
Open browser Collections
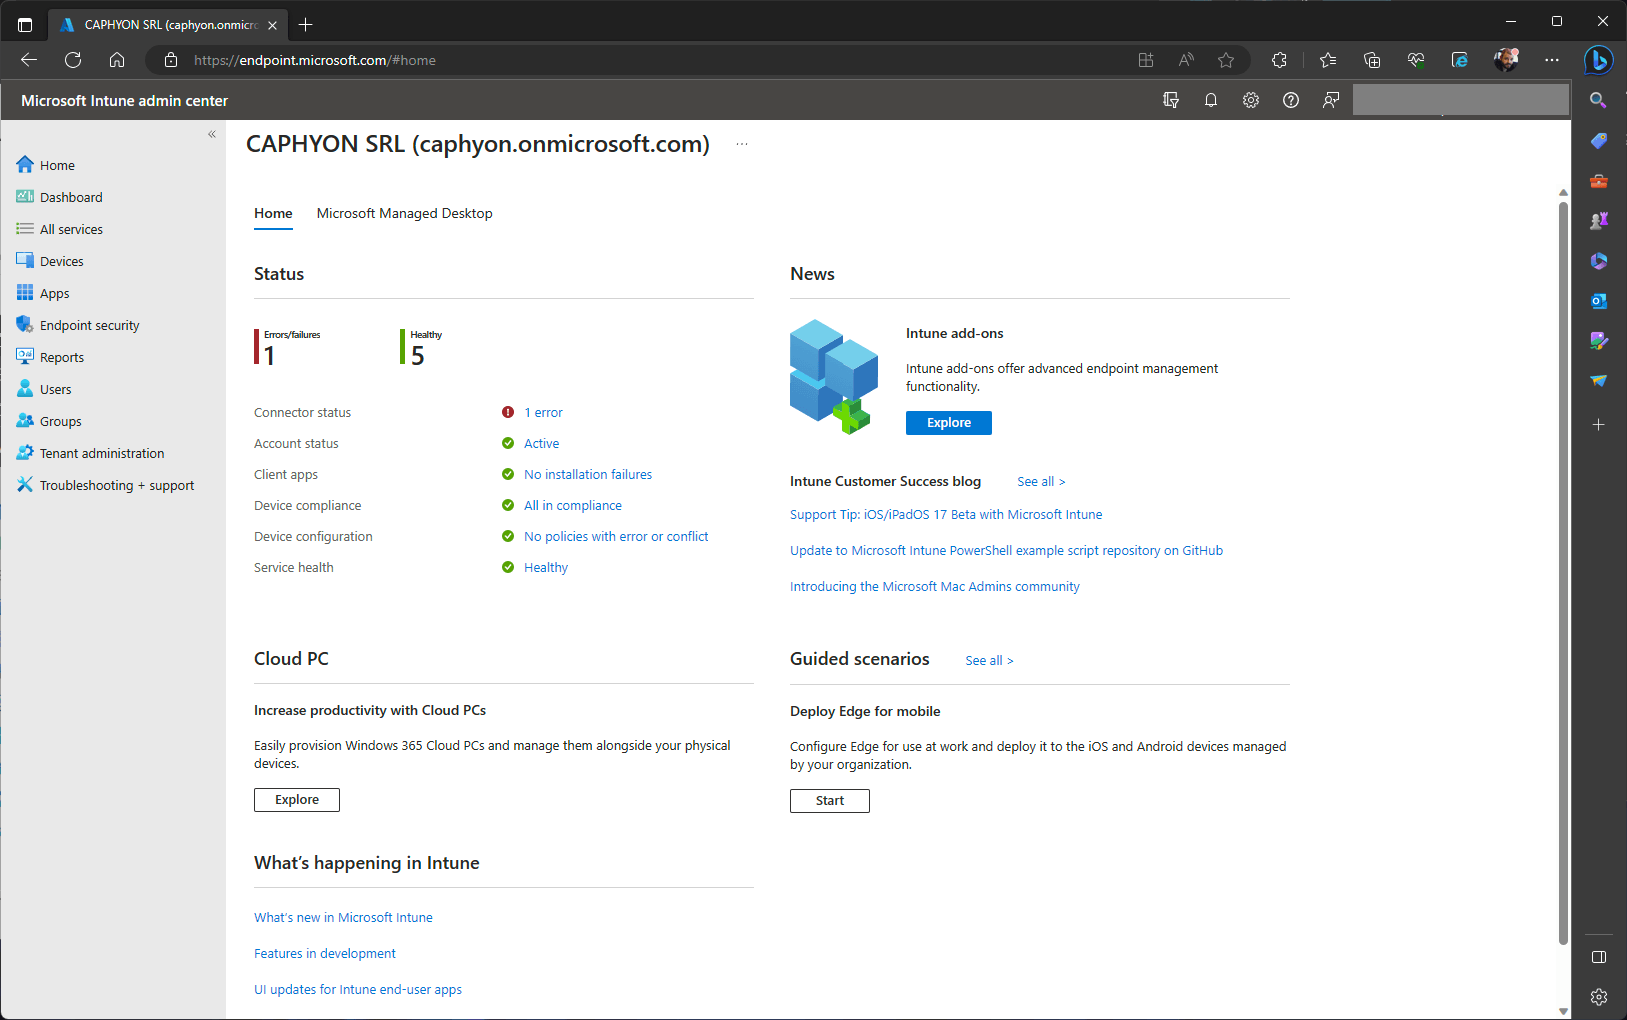pos(1372,60)
